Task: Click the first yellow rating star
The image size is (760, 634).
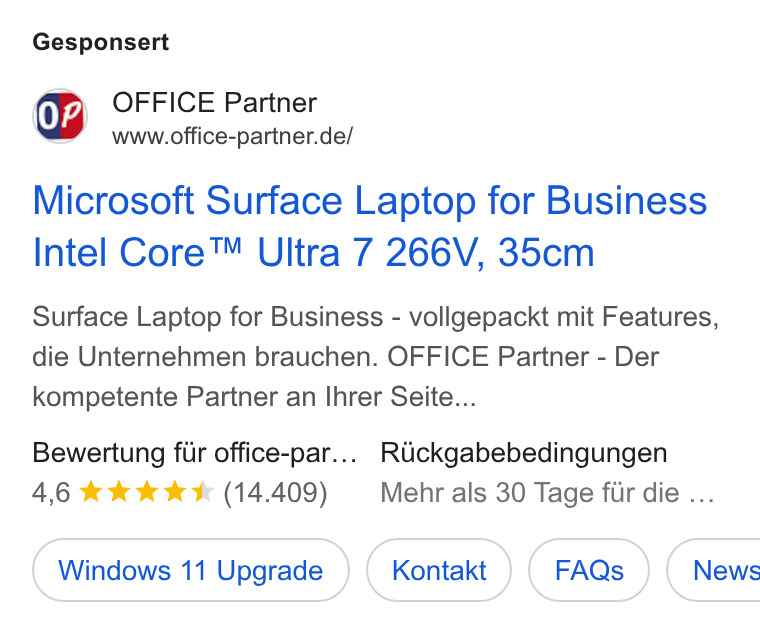Action: (91, 491)
